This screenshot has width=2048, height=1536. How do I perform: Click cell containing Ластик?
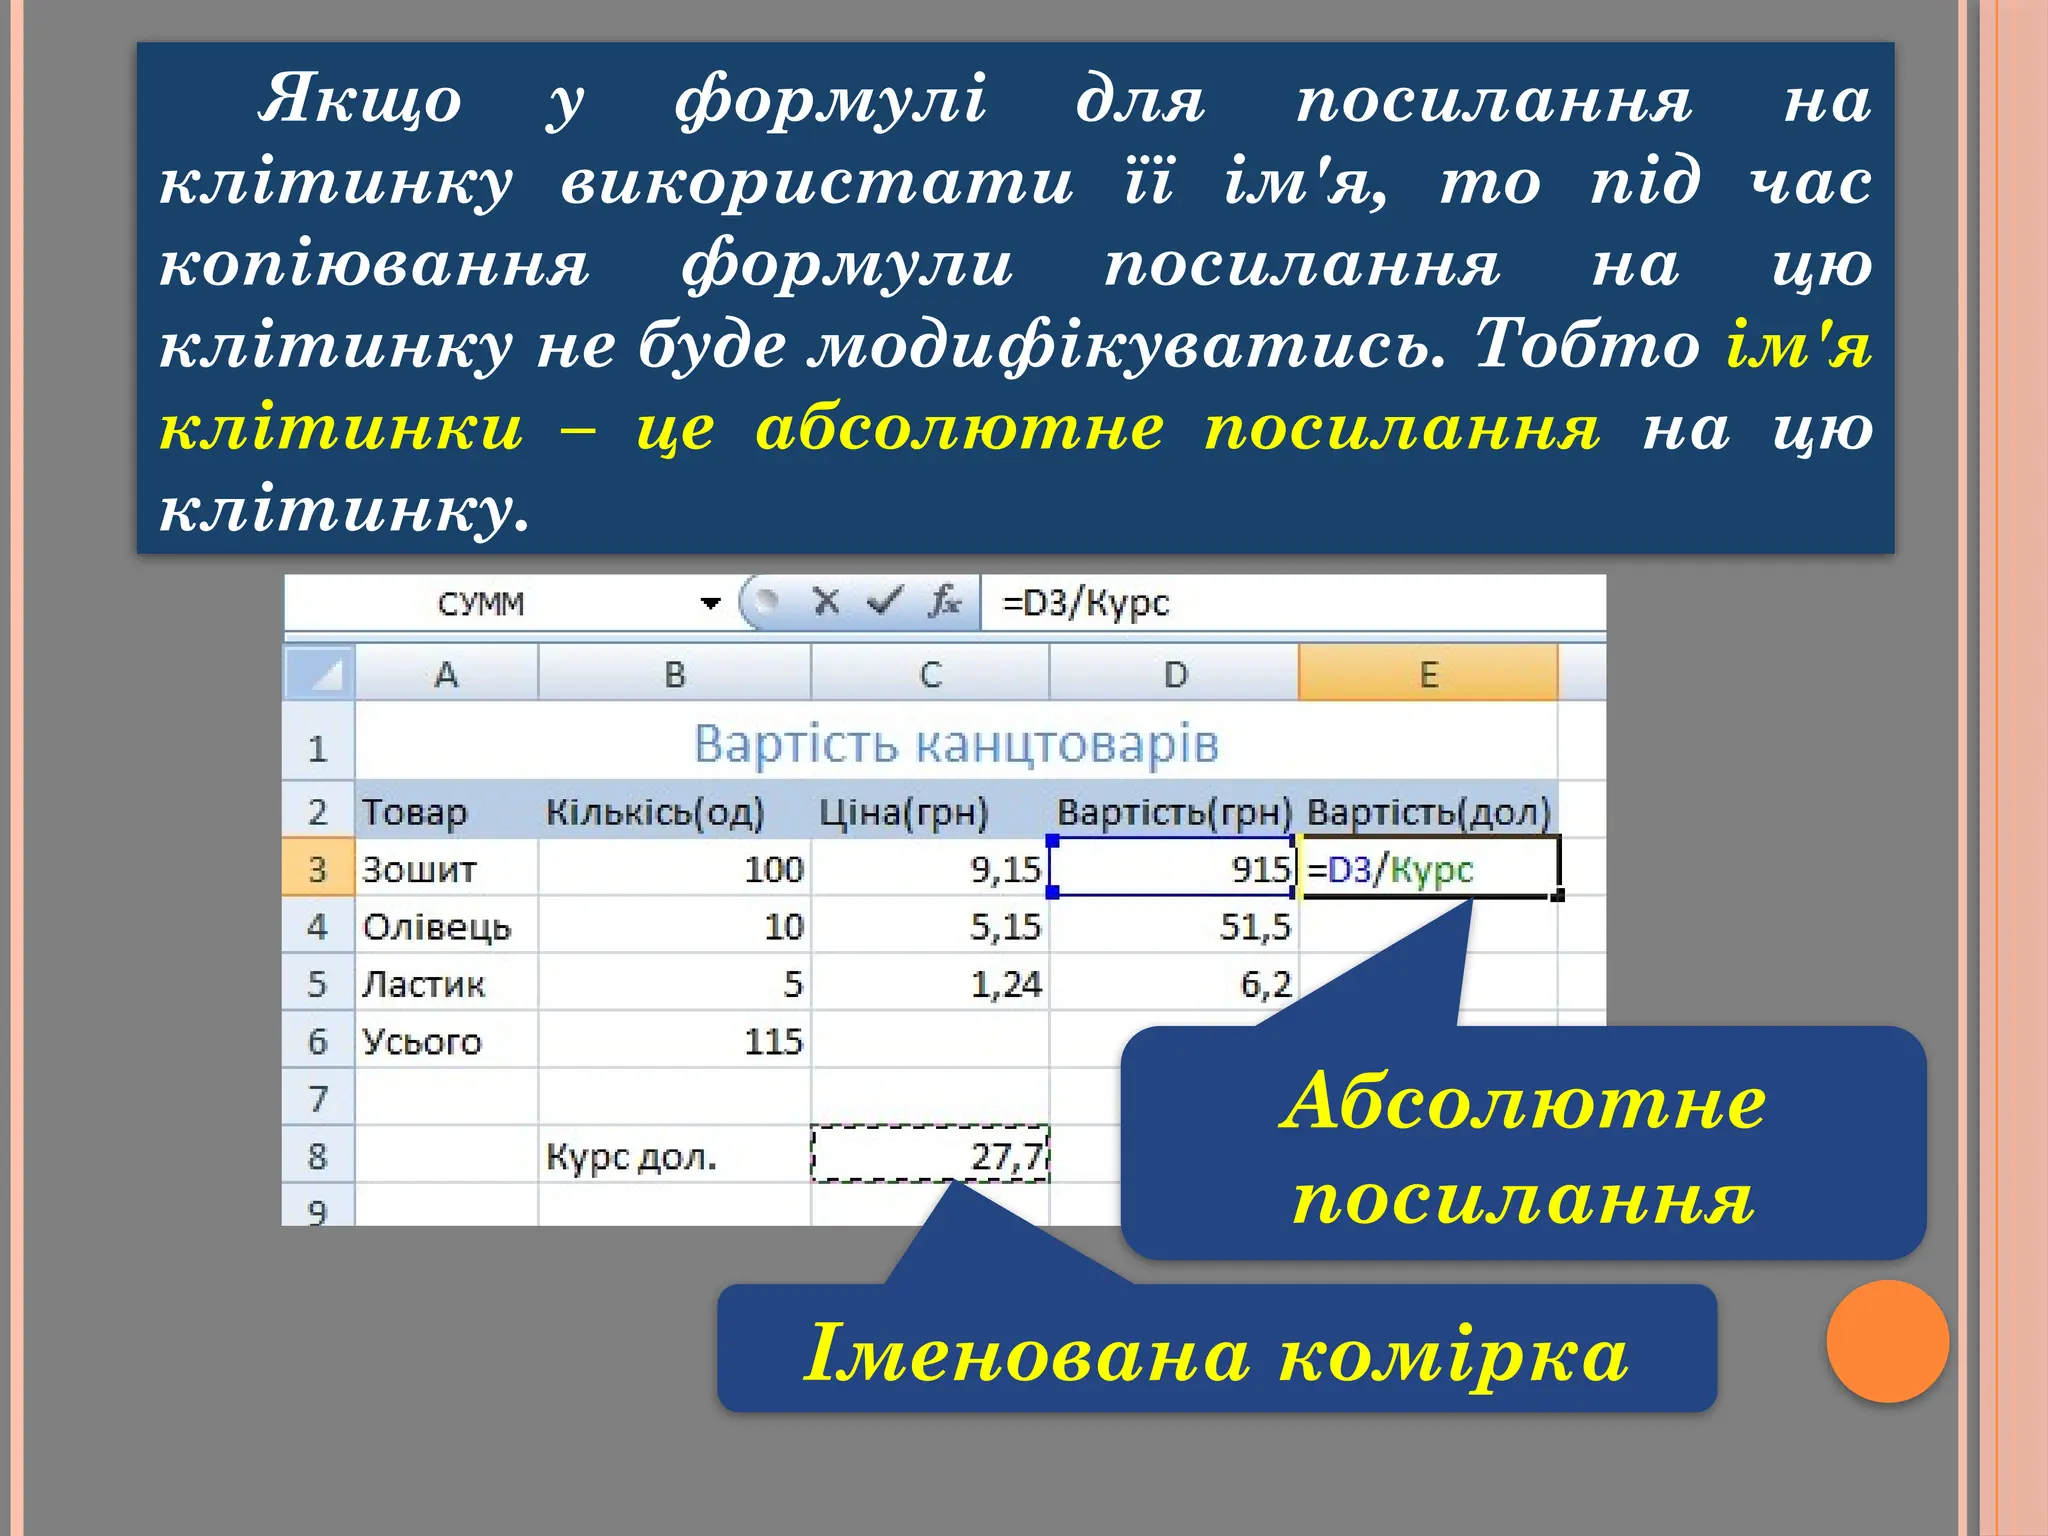pos(447,983)
